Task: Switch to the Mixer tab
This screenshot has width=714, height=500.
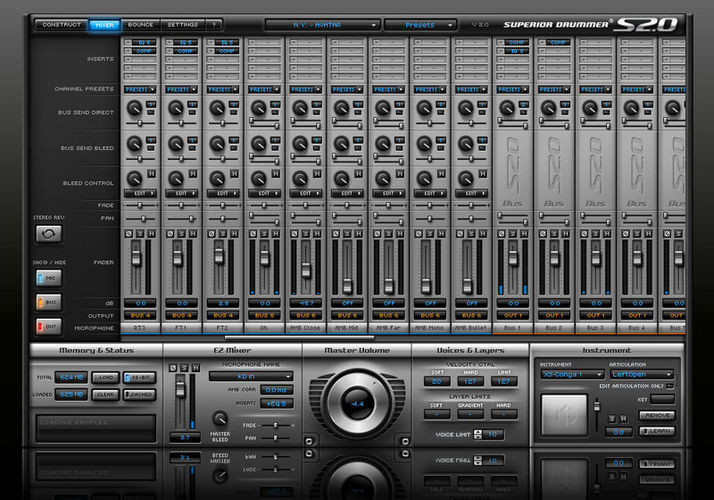Action: (x=105, y=25)
